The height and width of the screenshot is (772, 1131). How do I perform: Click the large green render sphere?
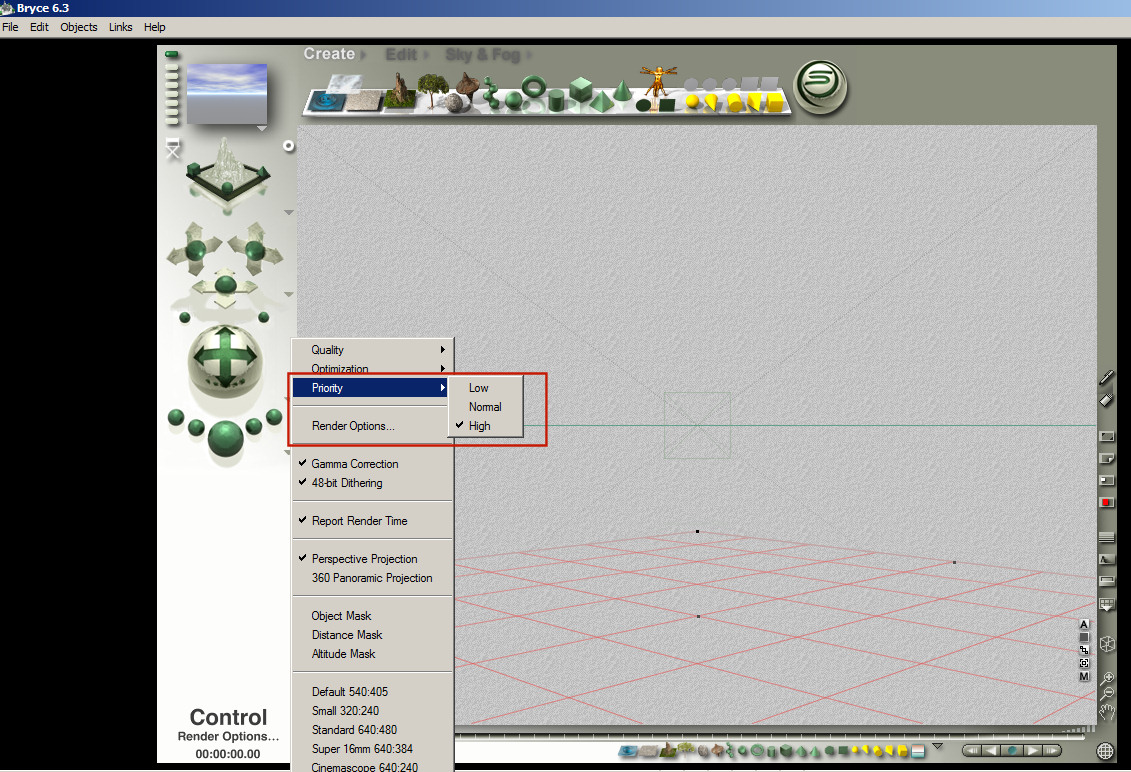click(225, 438)
